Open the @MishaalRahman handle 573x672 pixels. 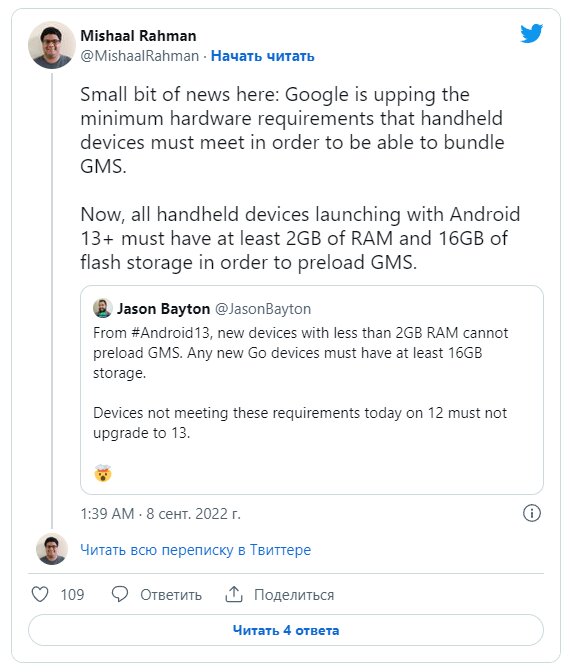pos(140,56)
